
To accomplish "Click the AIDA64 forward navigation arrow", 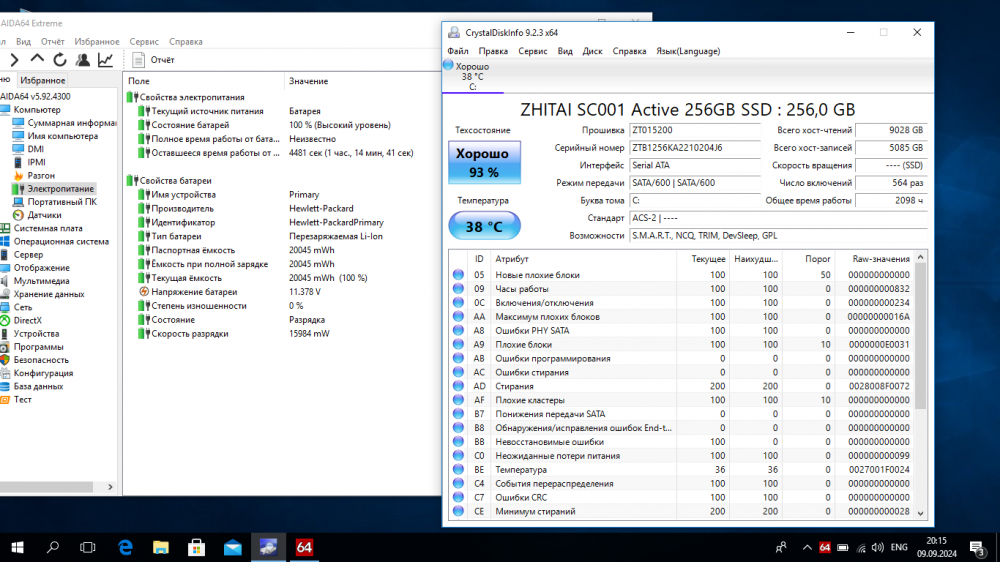I will point(14,60).
